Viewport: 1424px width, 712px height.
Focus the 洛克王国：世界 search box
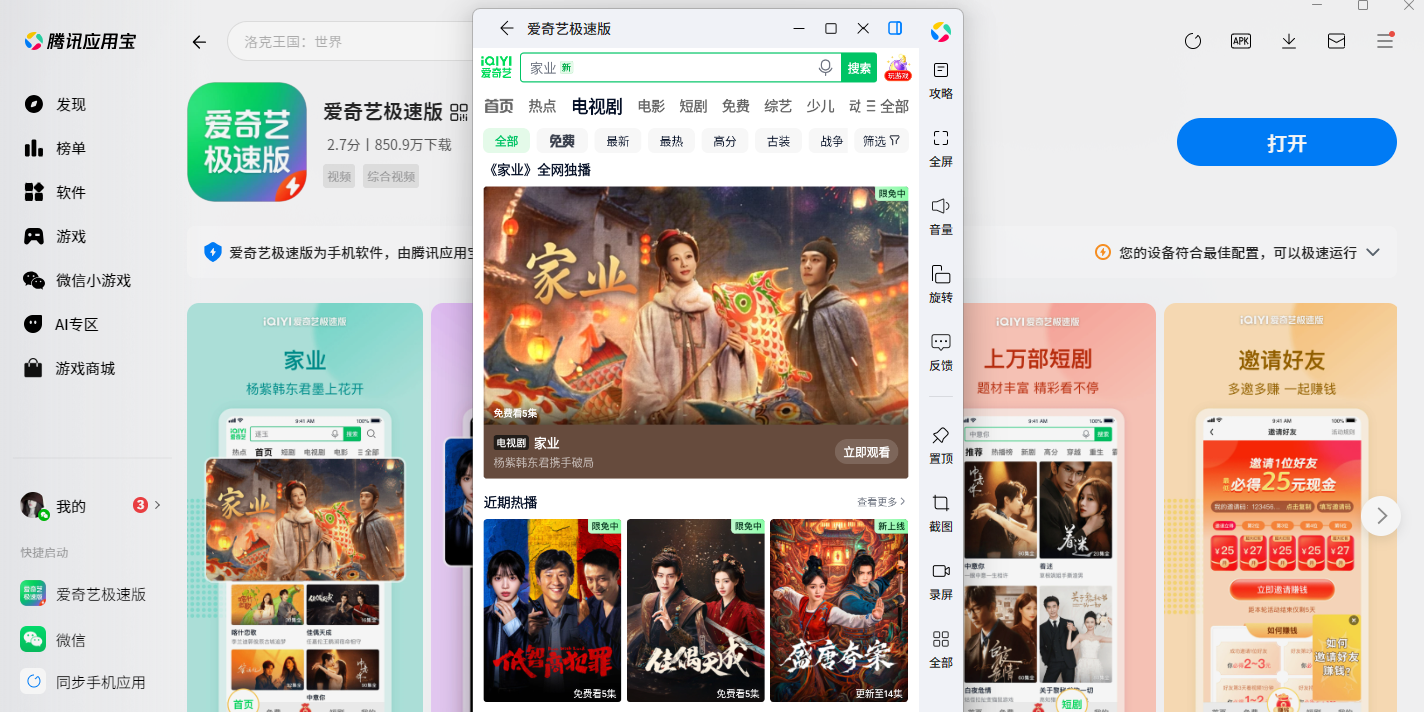(x=350, y=42)
